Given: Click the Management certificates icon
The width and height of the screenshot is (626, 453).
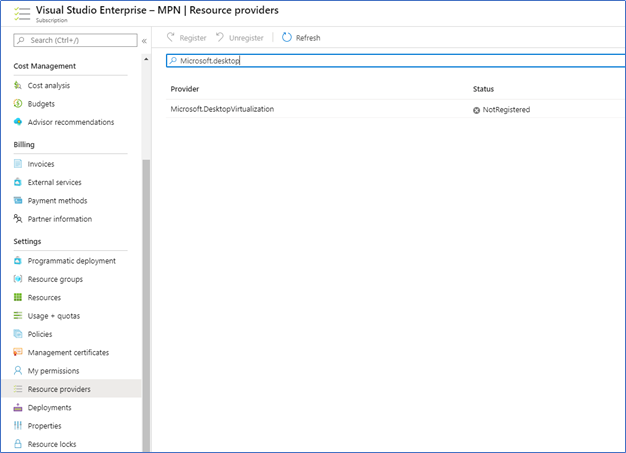Looking at the screenshot, I should click(18, 352).
